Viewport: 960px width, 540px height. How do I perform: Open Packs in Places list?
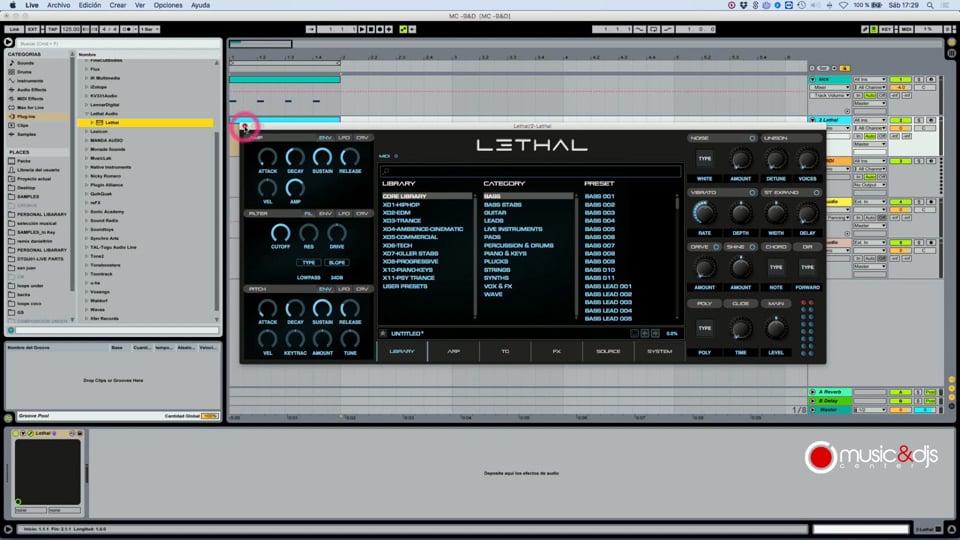click(23, 161)
